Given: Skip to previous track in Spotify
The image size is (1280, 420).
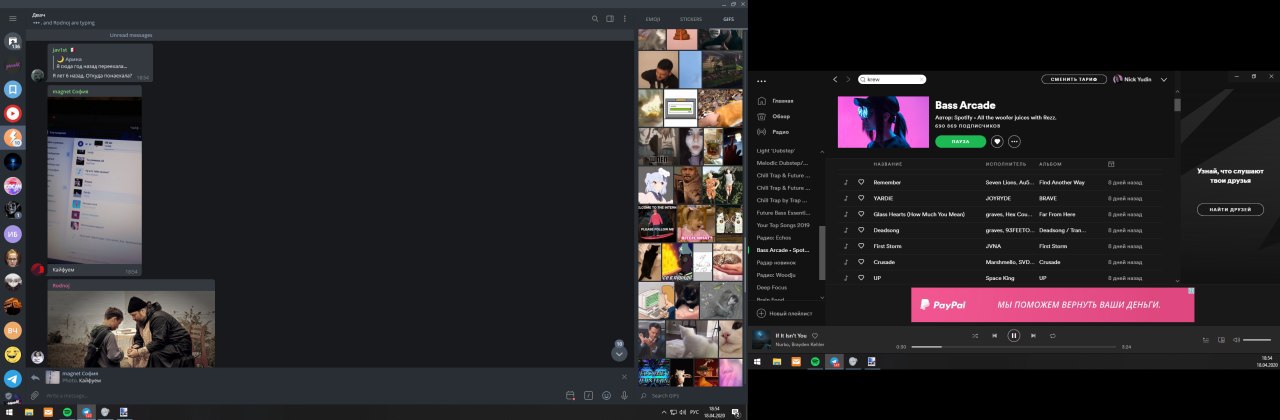Looking at the screenshot, I should [x=994, y=336].
